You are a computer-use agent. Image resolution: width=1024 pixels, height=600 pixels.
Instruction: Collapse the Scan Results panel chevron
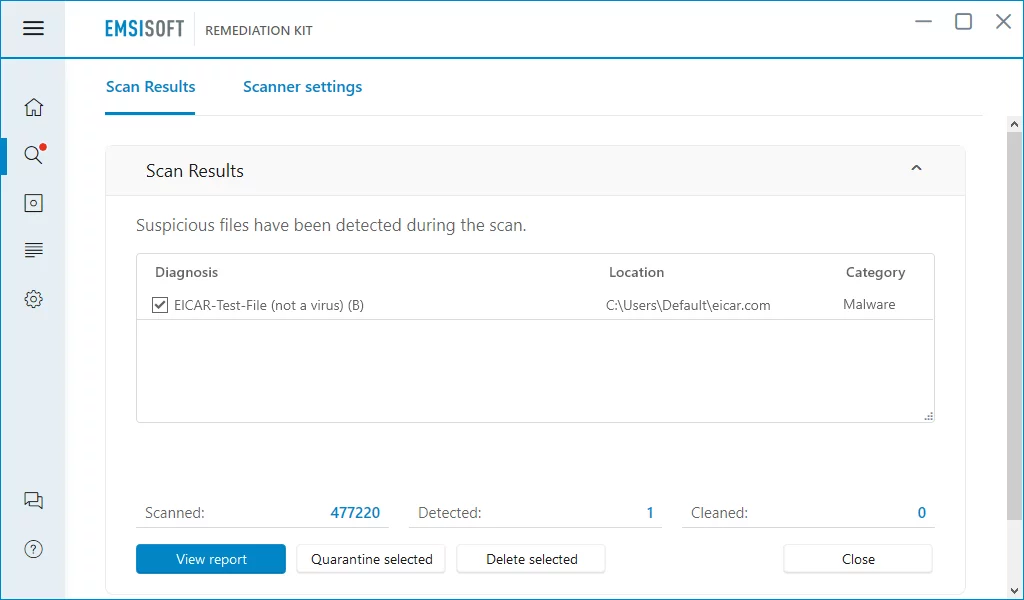(x=916, y=169)
